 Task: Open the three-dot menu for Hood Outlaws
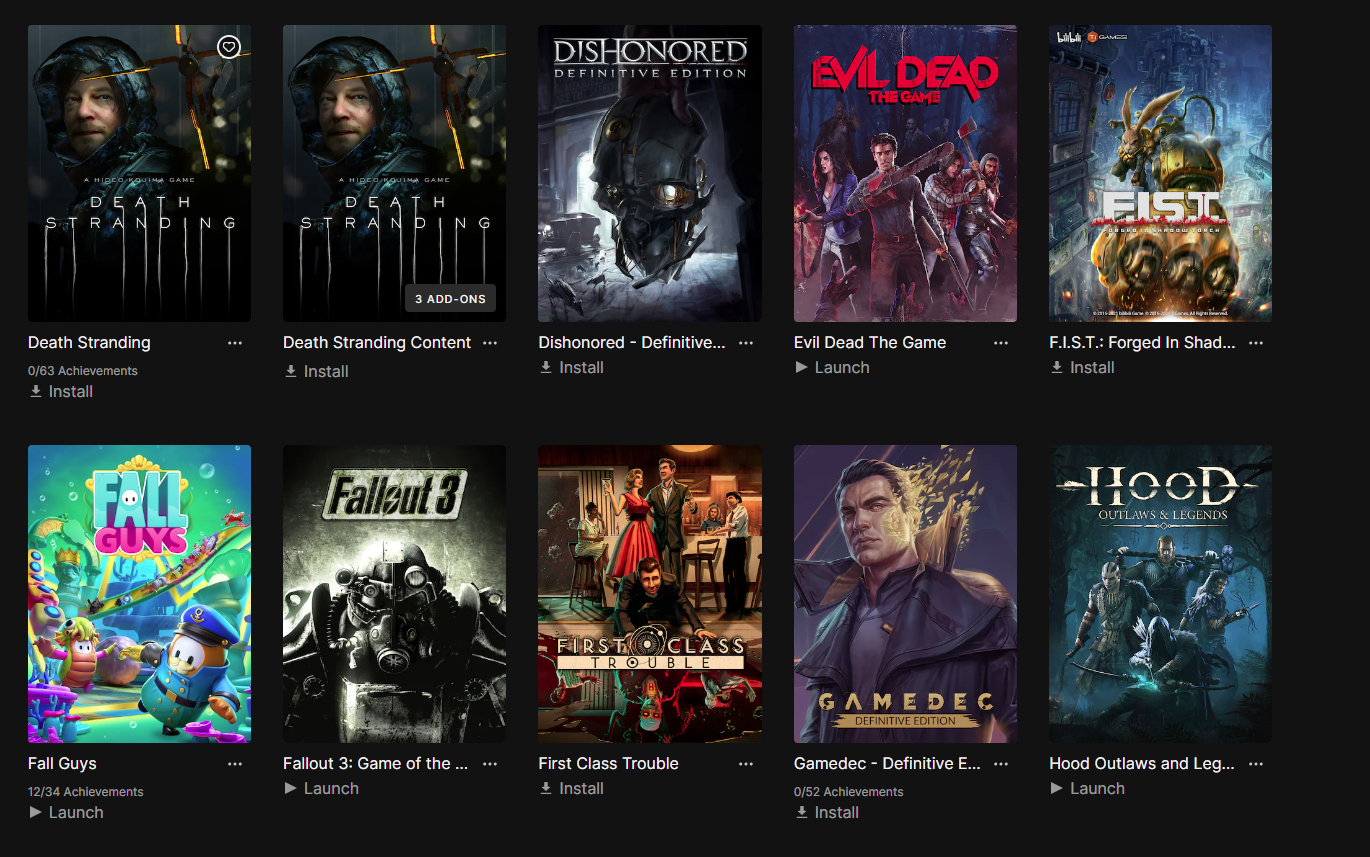coord(1256,764)
